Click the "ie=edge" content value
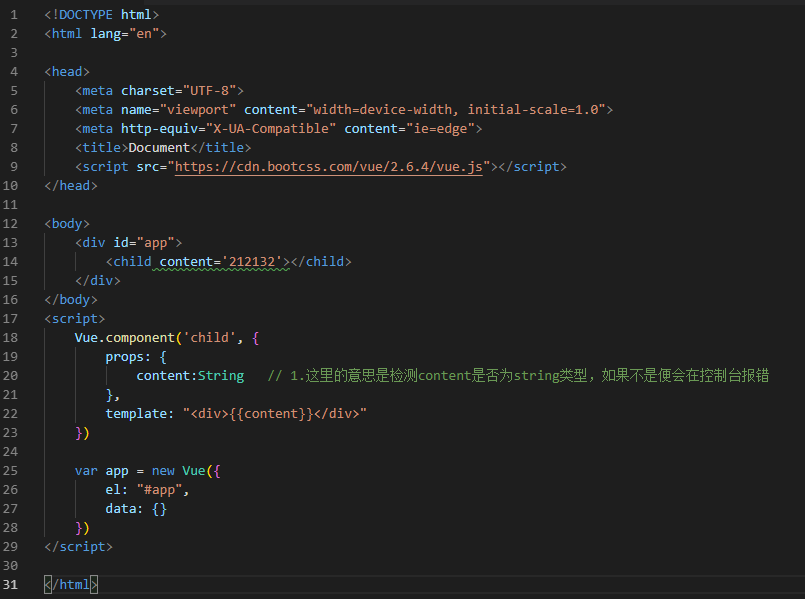The image size is (805, 599). coord(440,129)
